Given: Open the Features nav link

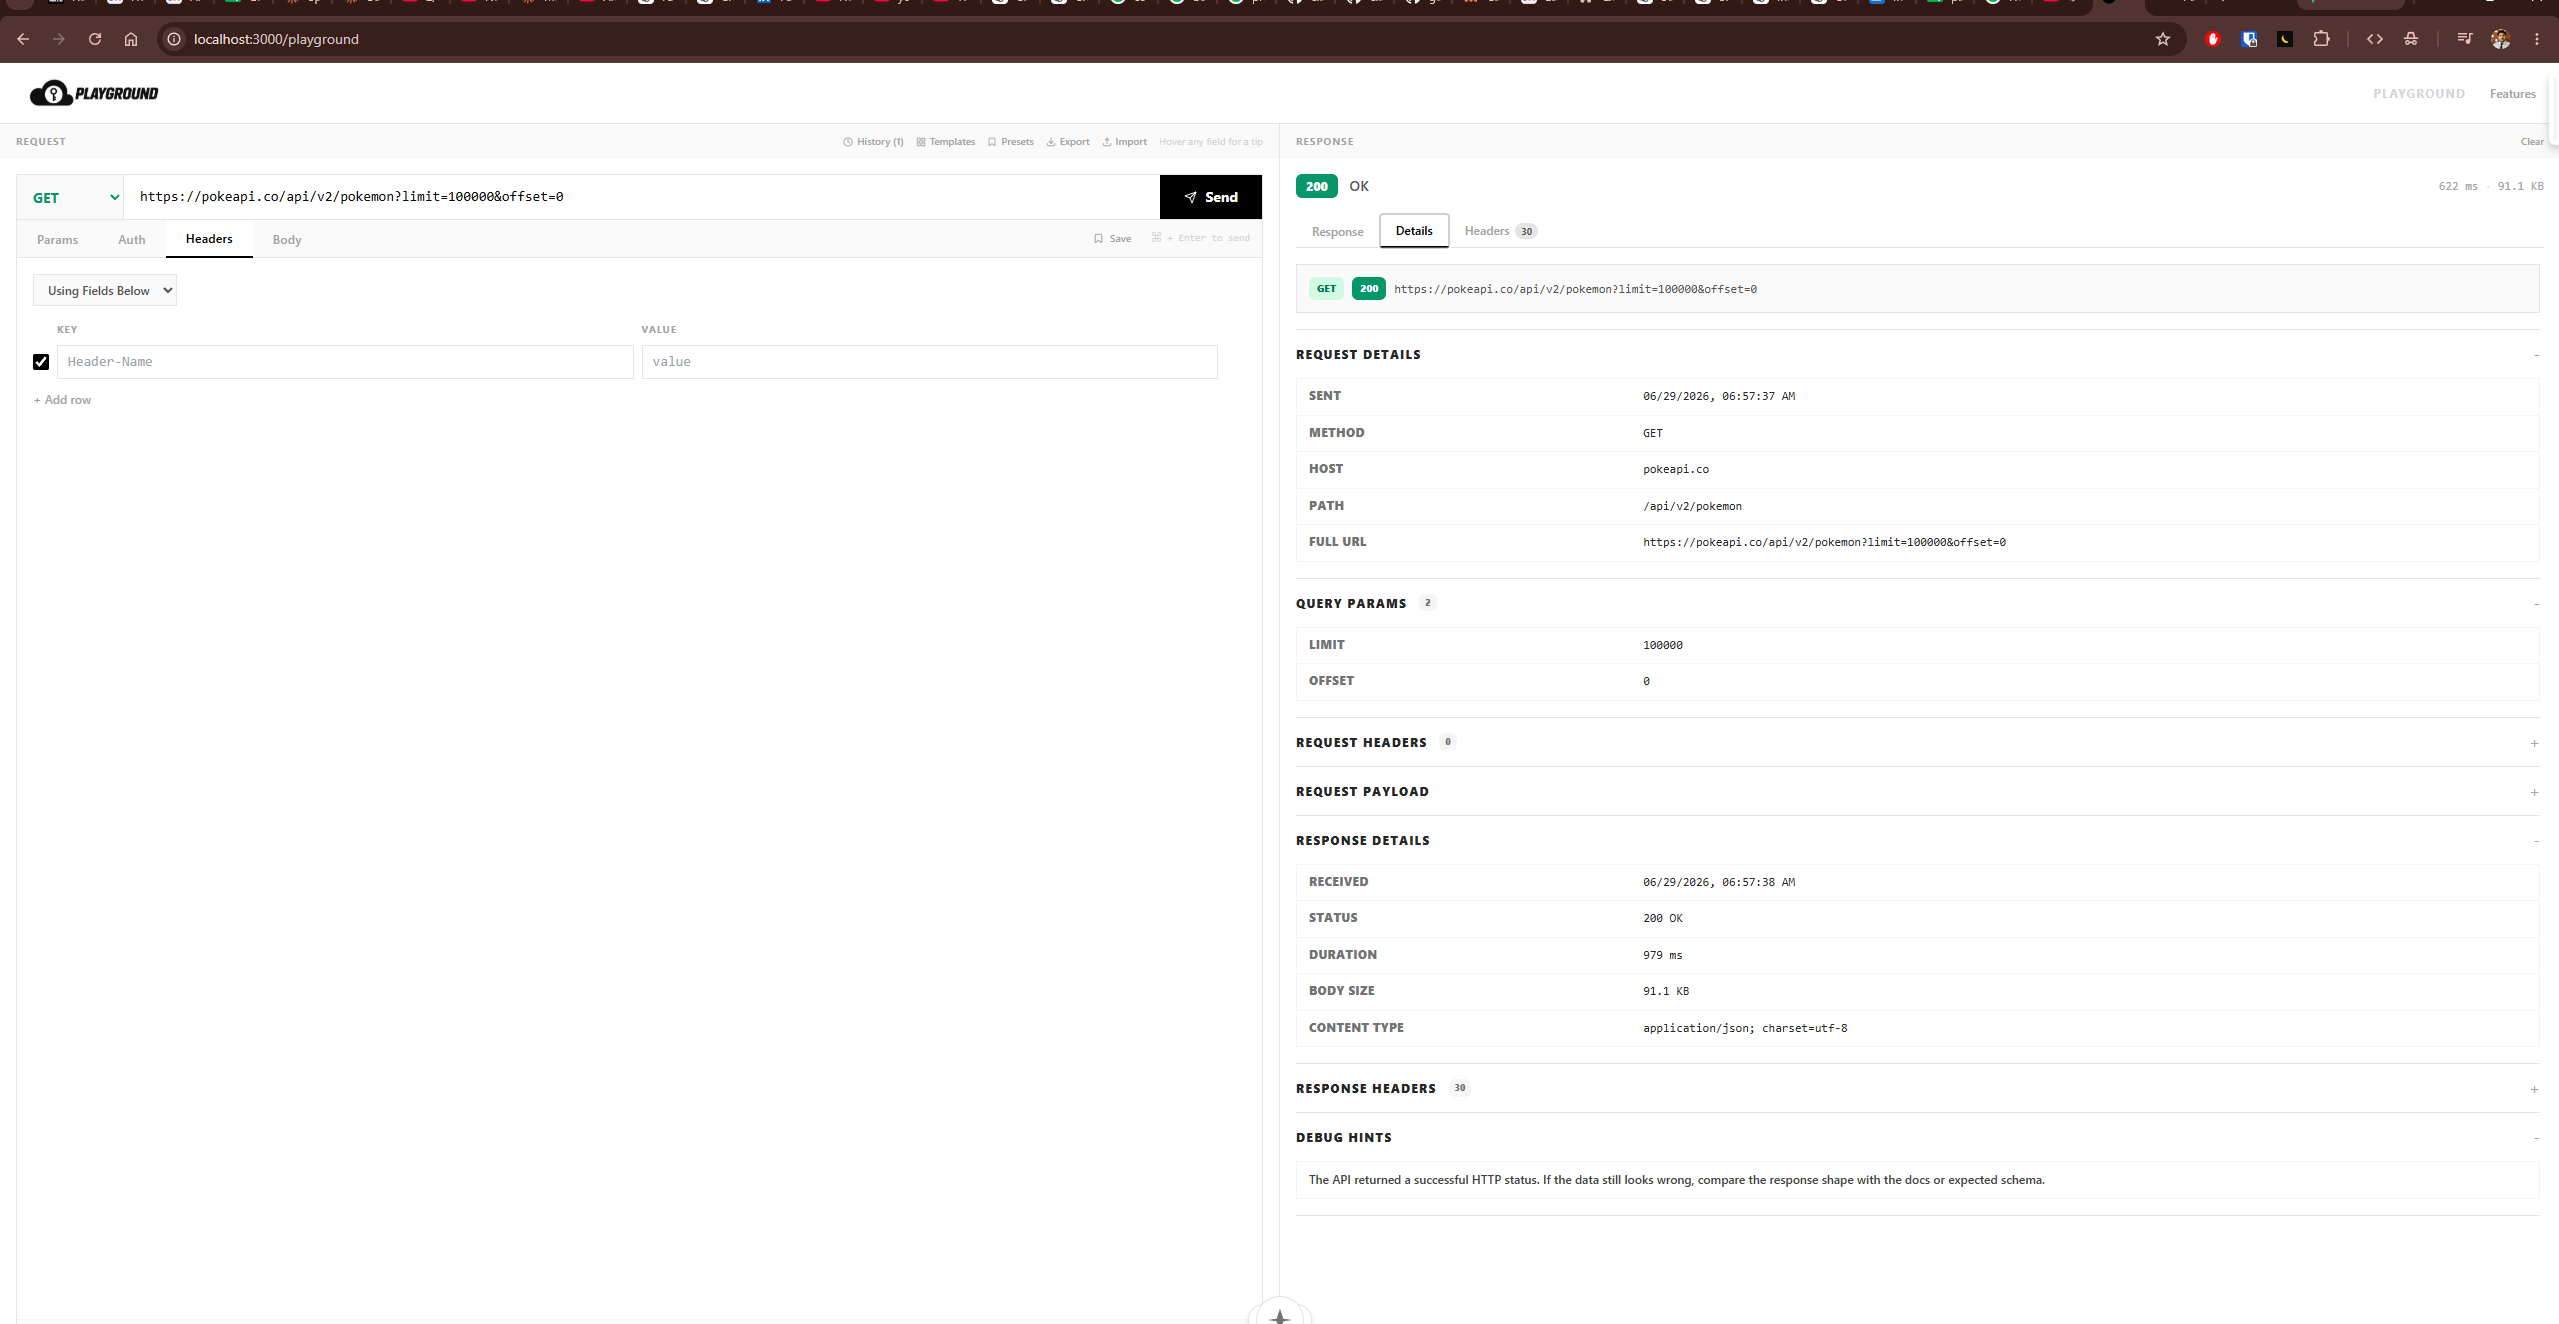Looking at the screenshot, I should tap(2512, 94).
